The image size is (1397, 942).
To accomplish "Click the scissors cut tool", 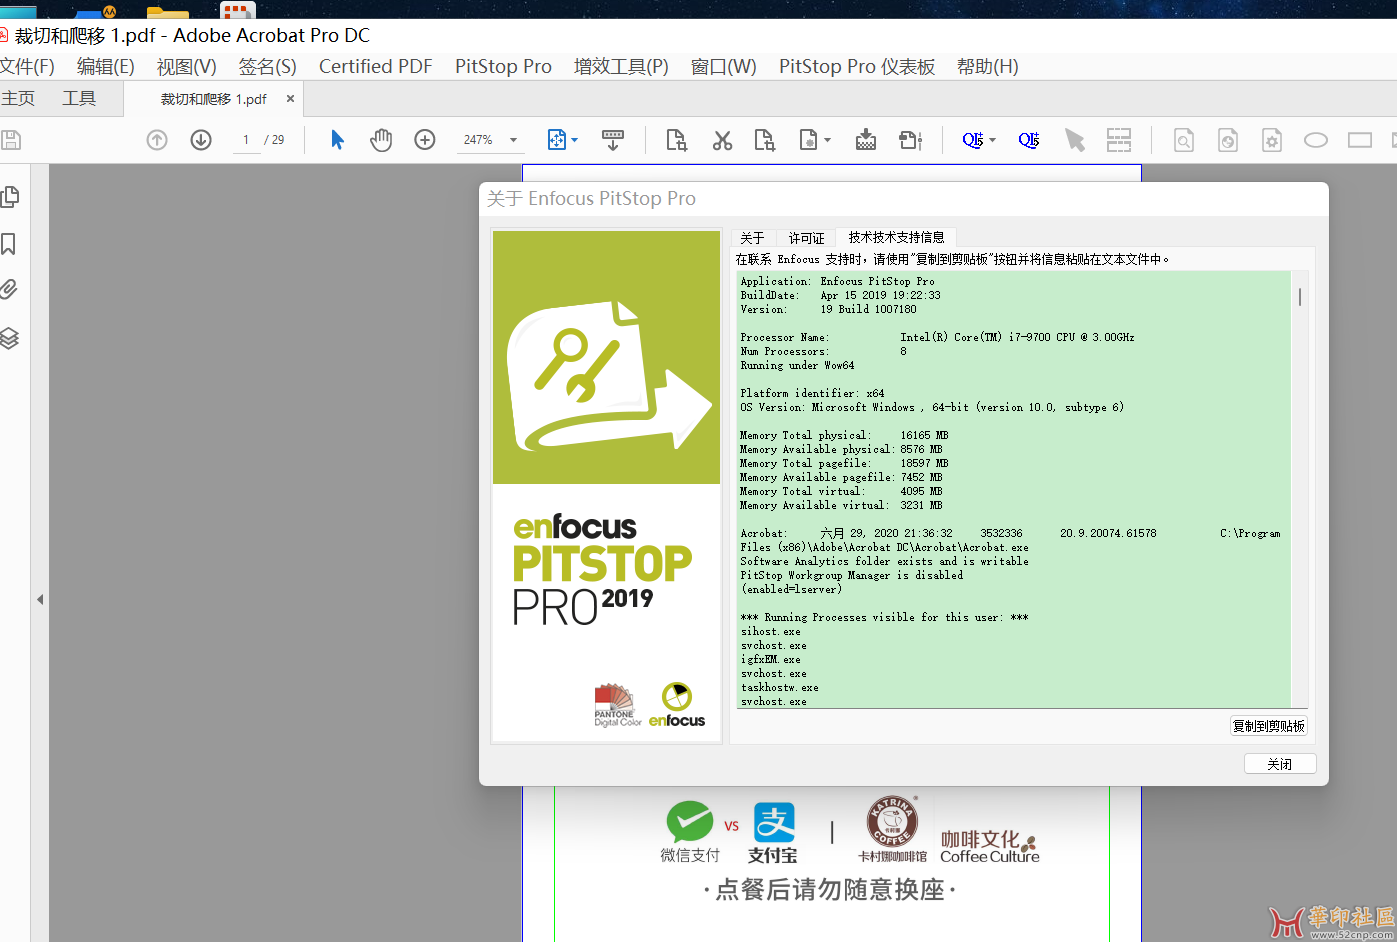I will coord(722,140).
